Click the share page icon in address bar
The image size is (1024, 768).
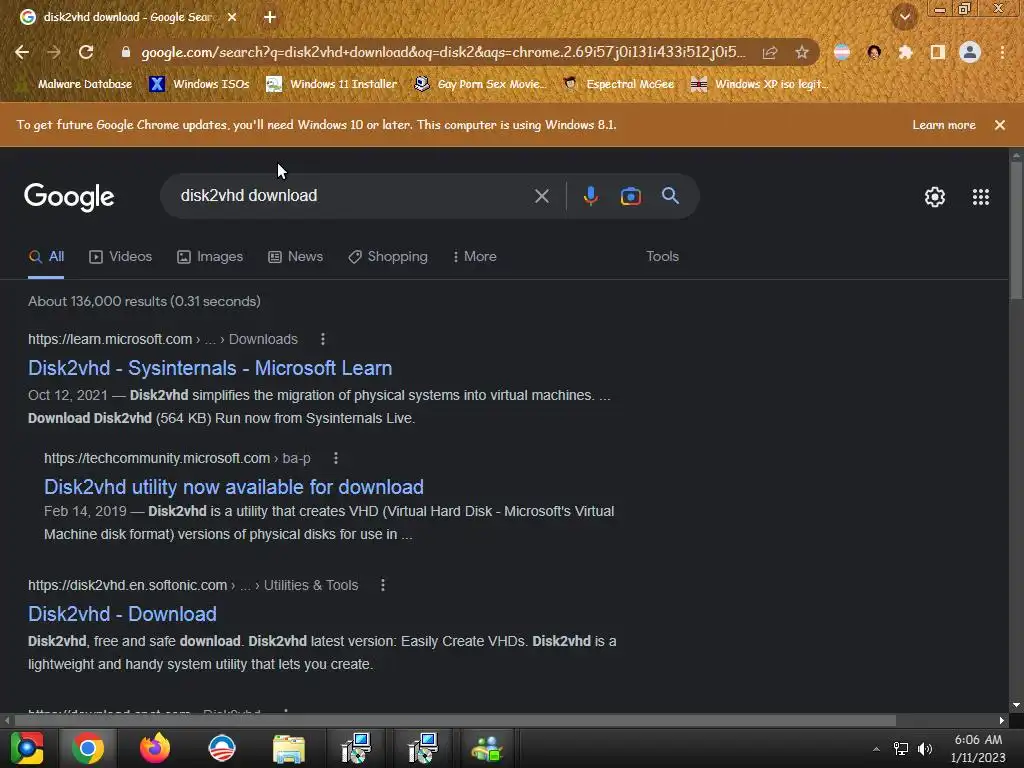770,52
